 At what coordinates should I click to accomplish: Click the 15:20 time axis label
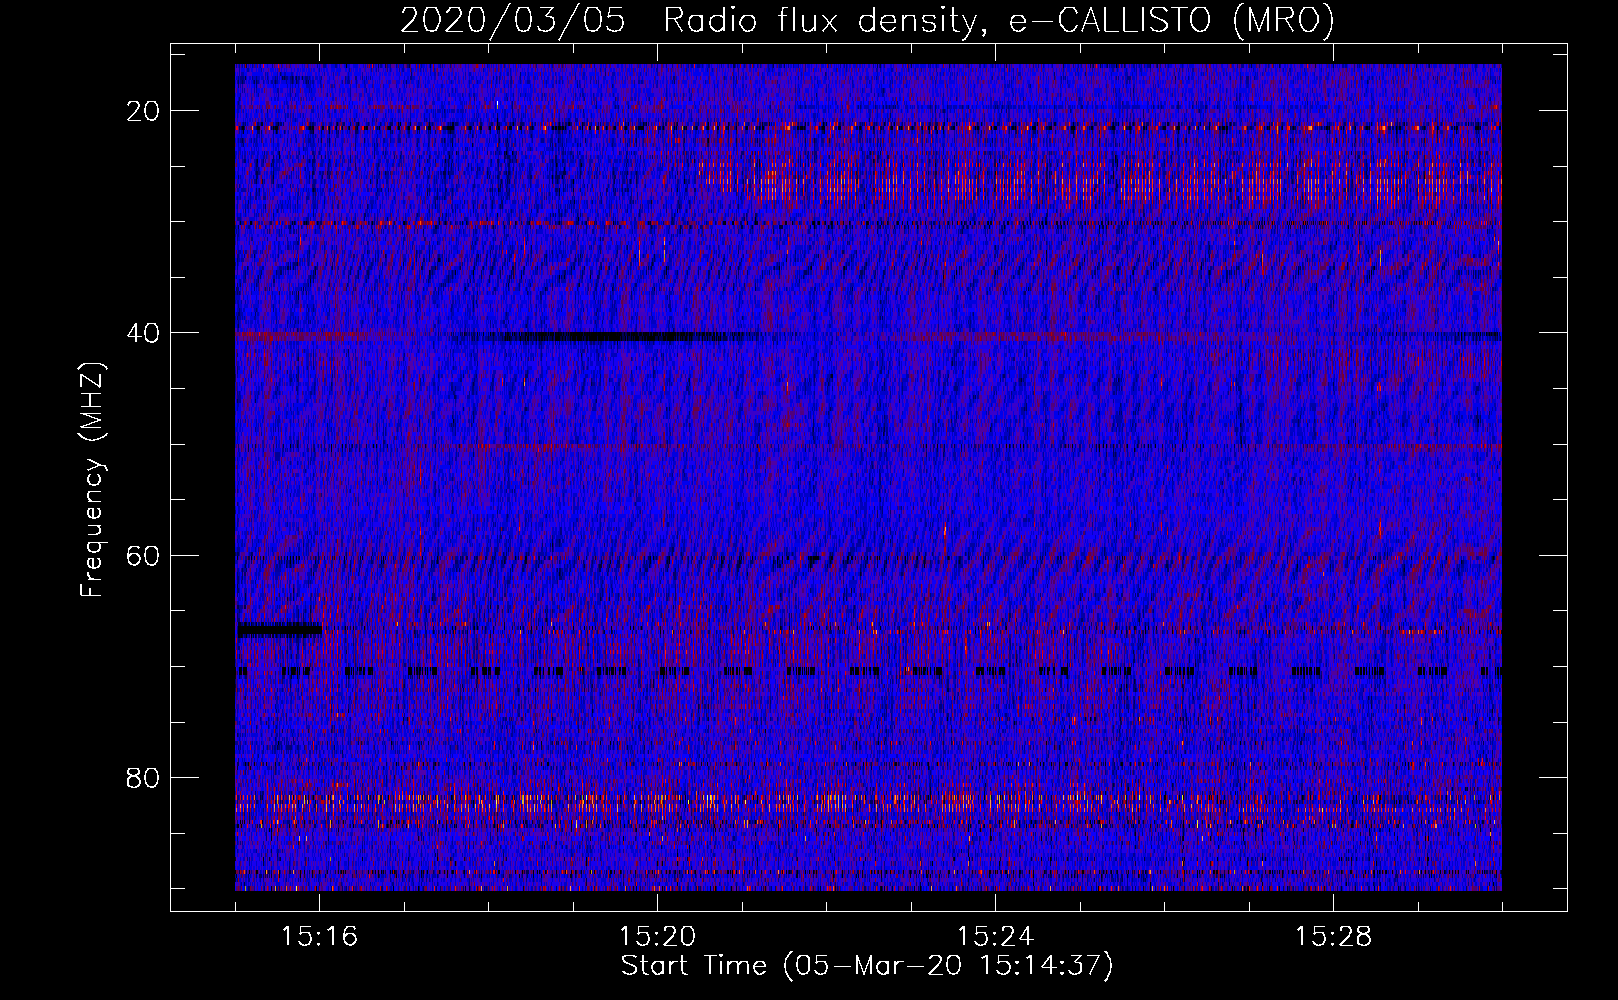click(657, 937)
